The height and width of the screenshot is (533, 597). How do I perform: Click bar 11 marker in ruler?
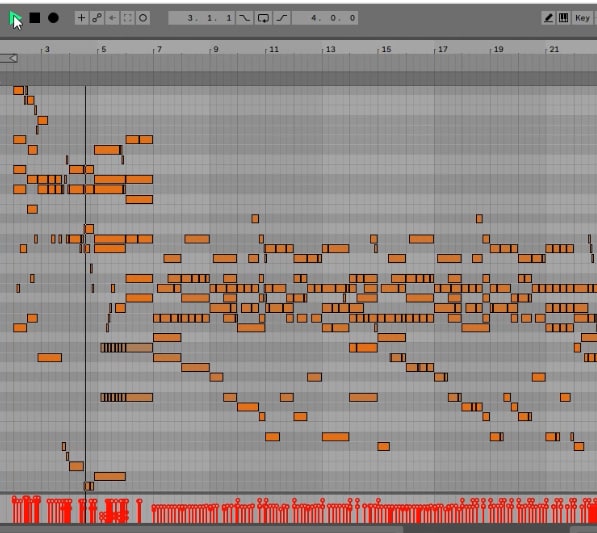(x=274, y=49)
